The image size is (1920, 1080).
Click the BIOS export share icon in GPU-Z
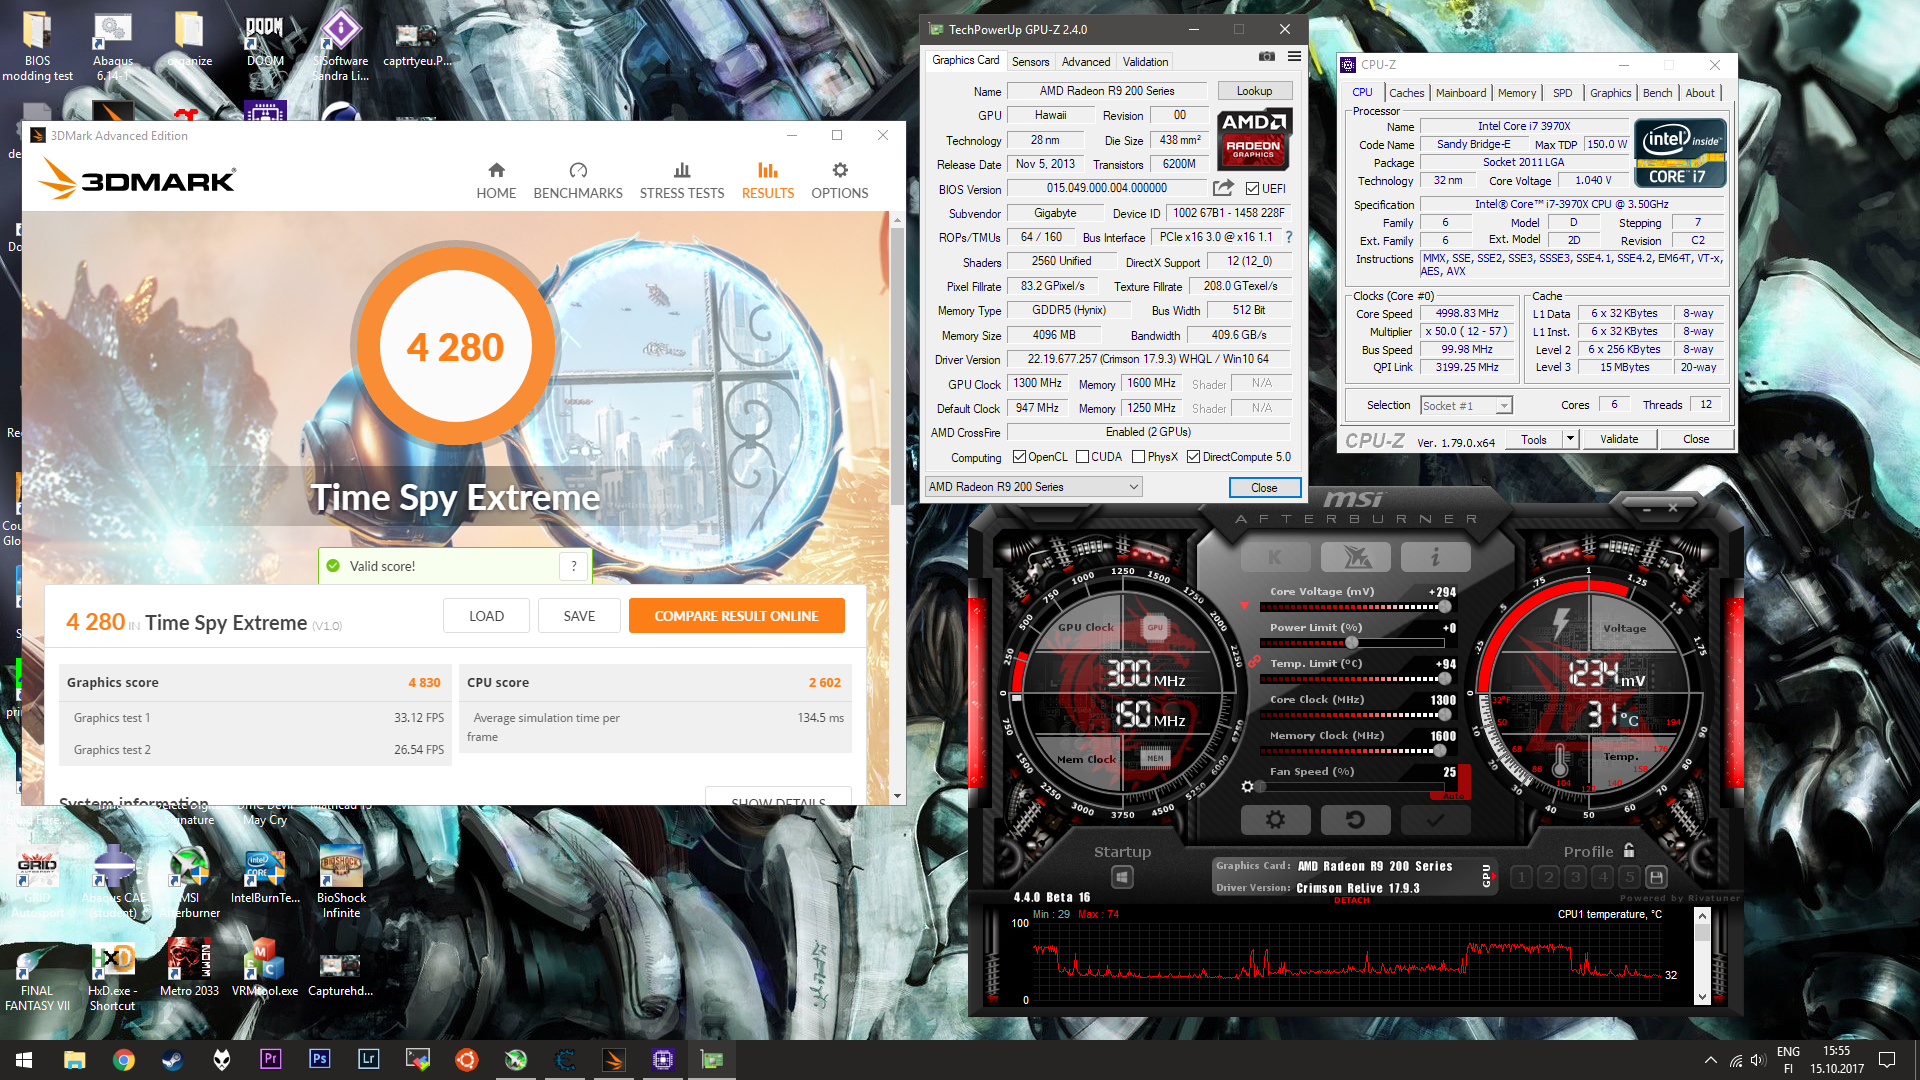1223,188
